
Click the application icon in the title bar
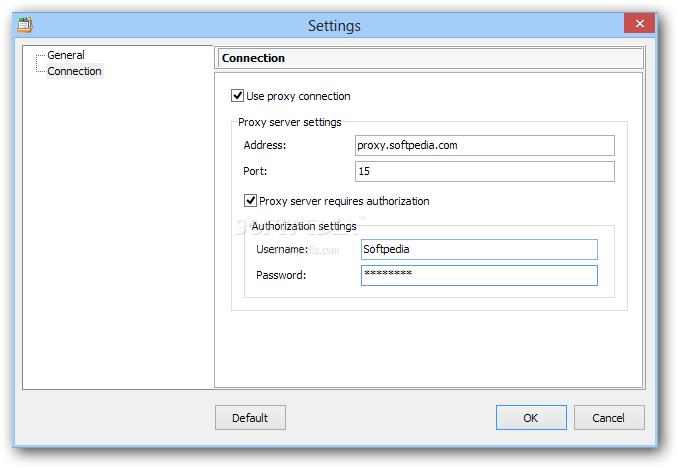pos(25,25)
